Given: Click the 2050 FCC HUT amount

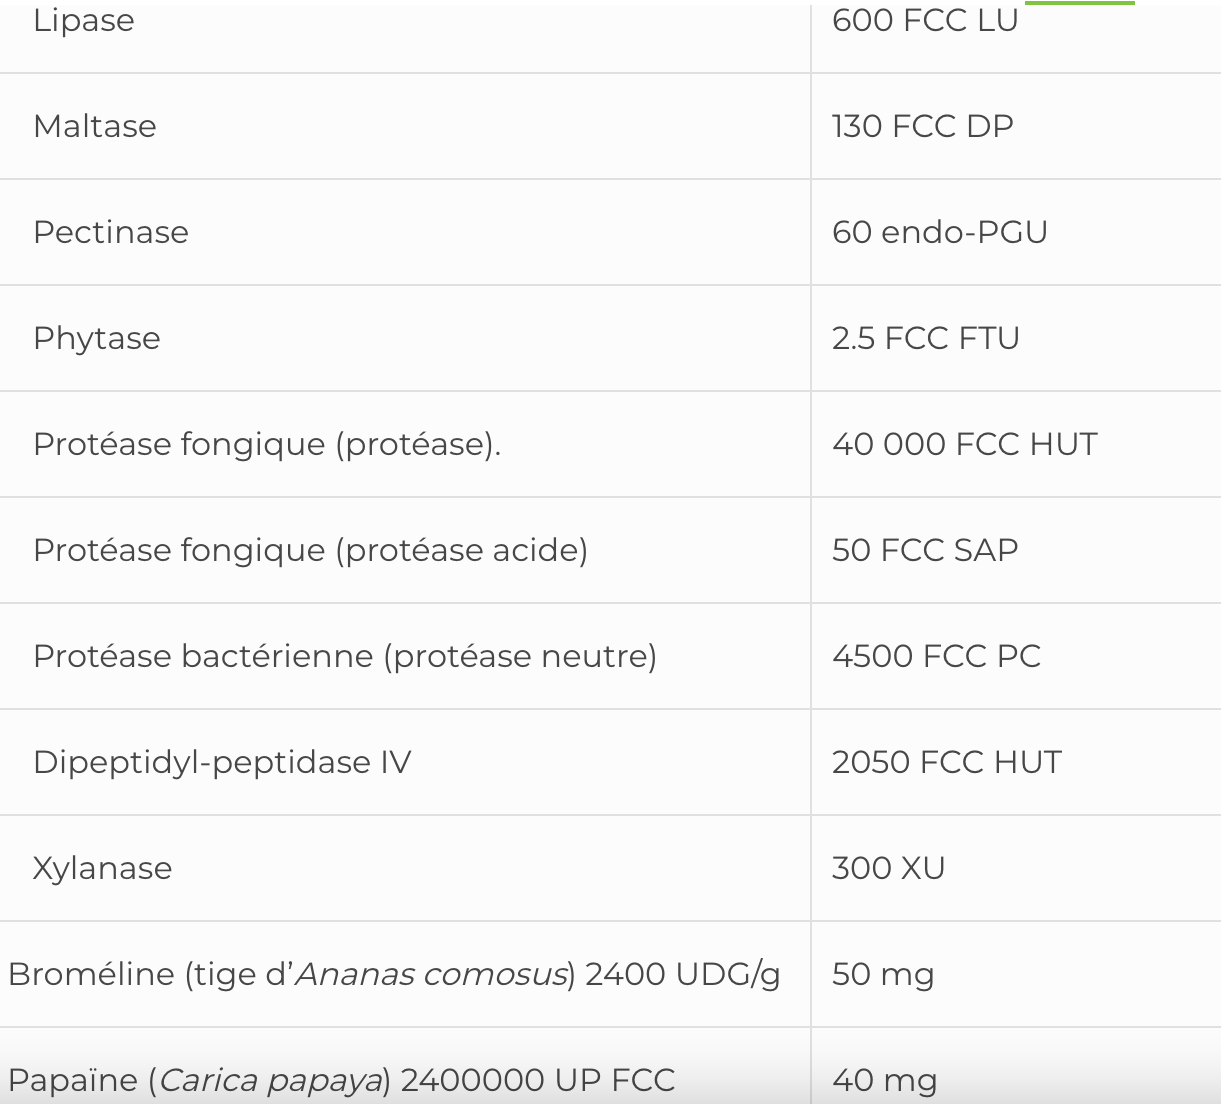Looking at the screenshot, I should pos(946,763).
